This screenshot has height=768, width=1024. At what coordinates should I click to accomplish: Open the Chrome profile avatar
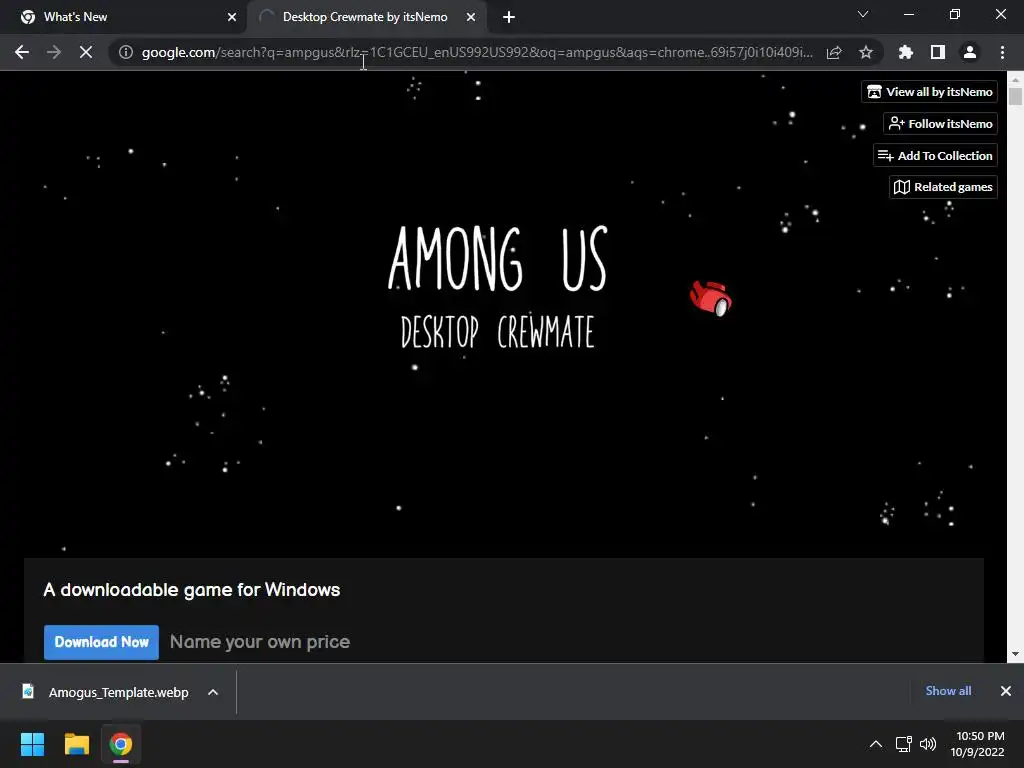tap(970, 52)
